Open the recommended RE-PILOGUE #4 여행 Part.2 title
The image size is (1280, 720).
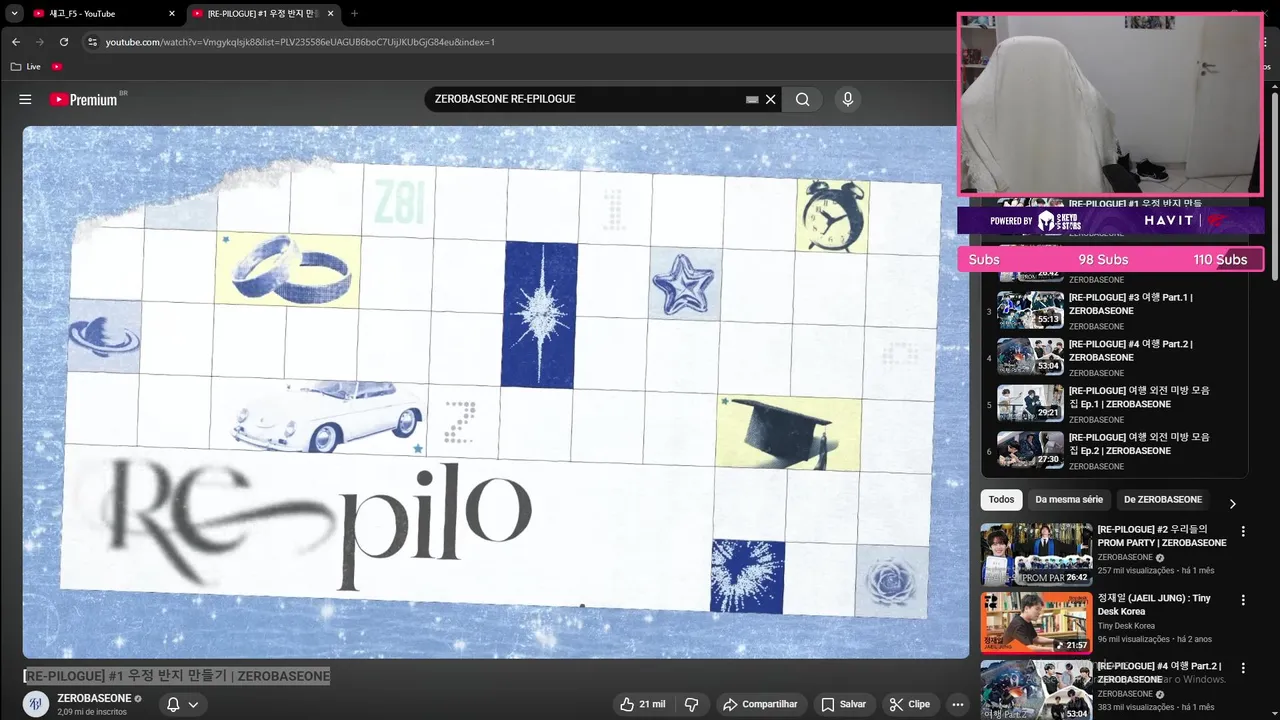tap(1159, 673)
